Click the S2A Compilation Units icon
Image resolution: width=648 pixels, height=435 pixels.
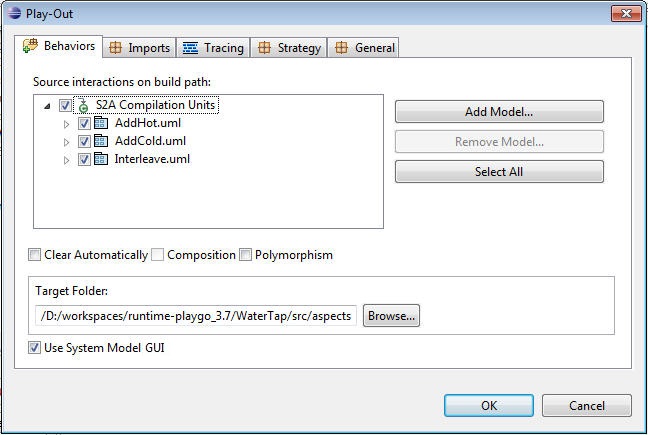pos(83,105)
